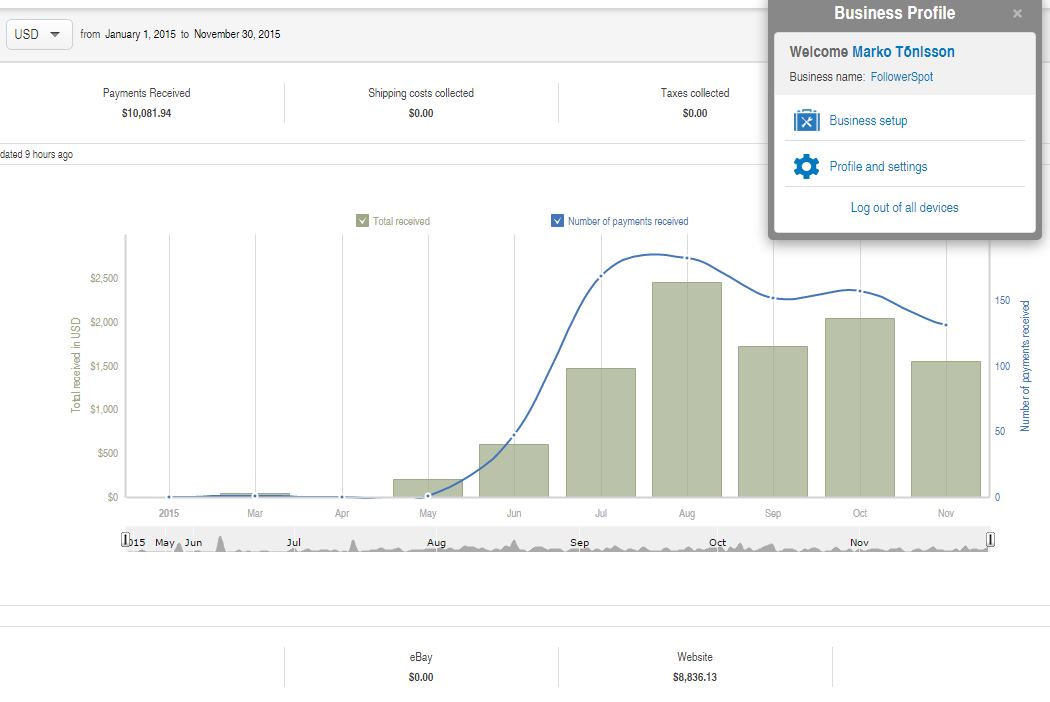Toggle Number of payments received checkbox
Viewport: 1050px width, 702px height.
557,221
